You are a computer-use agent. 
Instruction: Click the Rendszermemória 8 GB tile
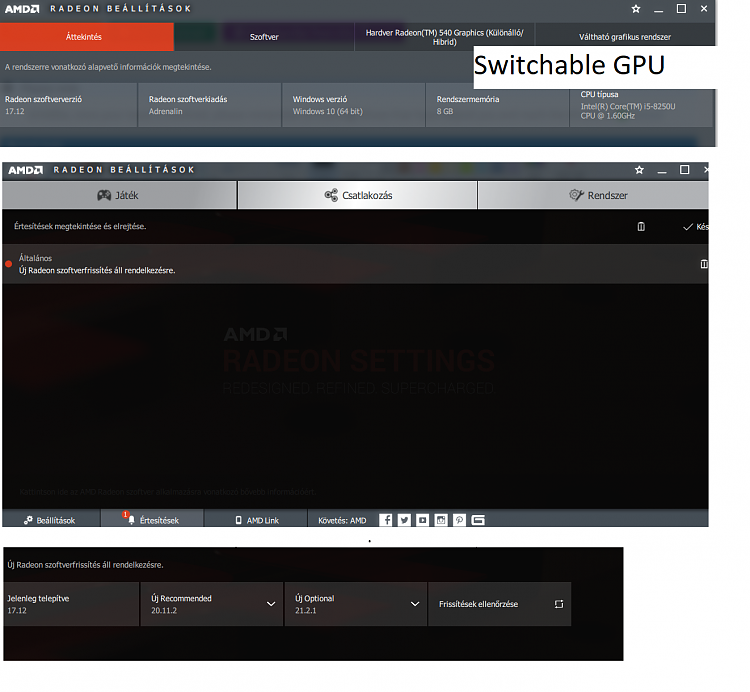coord(497,105)
